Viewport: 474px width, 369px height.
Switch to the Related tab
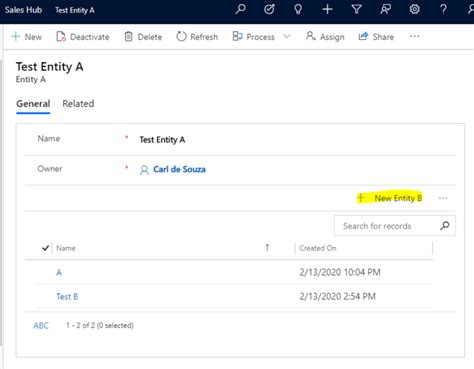point(78,104)
